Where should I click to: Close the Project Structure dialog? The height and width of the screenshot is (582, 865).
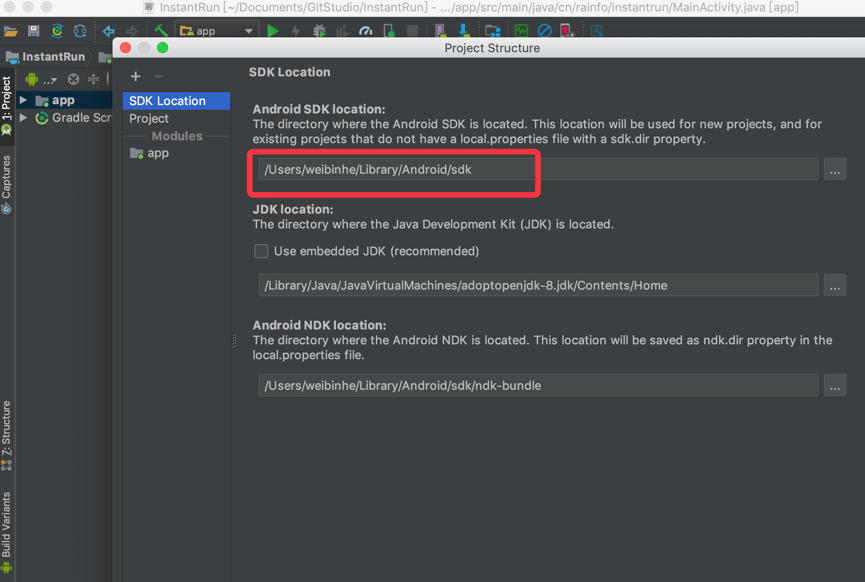pos(125,47)
